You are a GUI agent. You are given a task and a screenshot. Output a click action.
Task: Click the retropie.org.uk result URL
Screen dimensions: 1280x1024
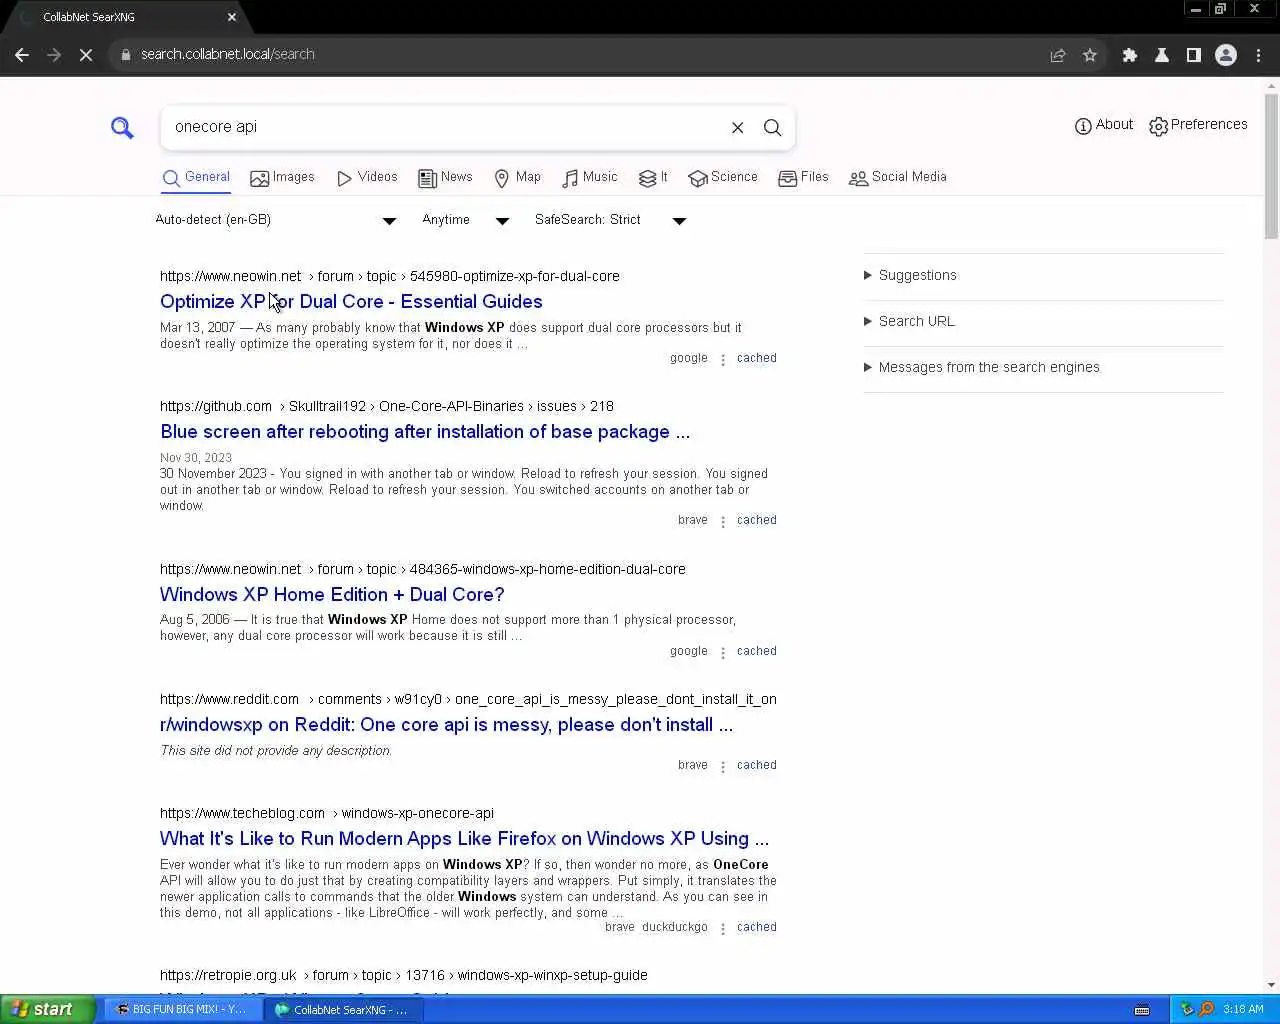tap(404, 975)
